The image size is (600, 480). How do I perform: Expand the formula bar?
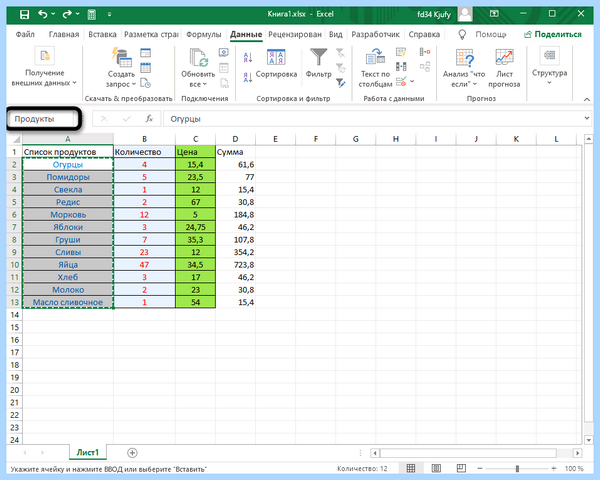[x=587, y=118]
